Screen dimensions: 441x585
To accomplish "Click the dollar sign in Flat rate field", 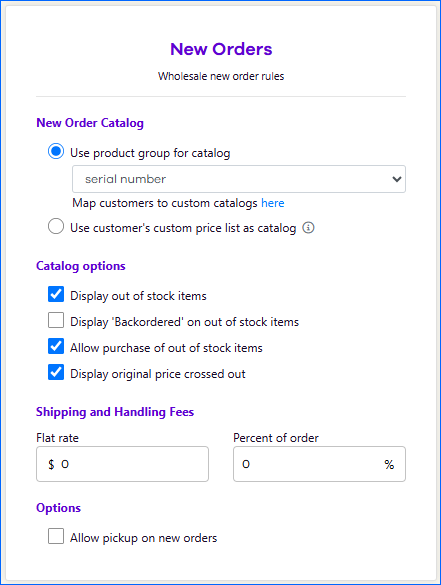I will [x=51, y=464].
